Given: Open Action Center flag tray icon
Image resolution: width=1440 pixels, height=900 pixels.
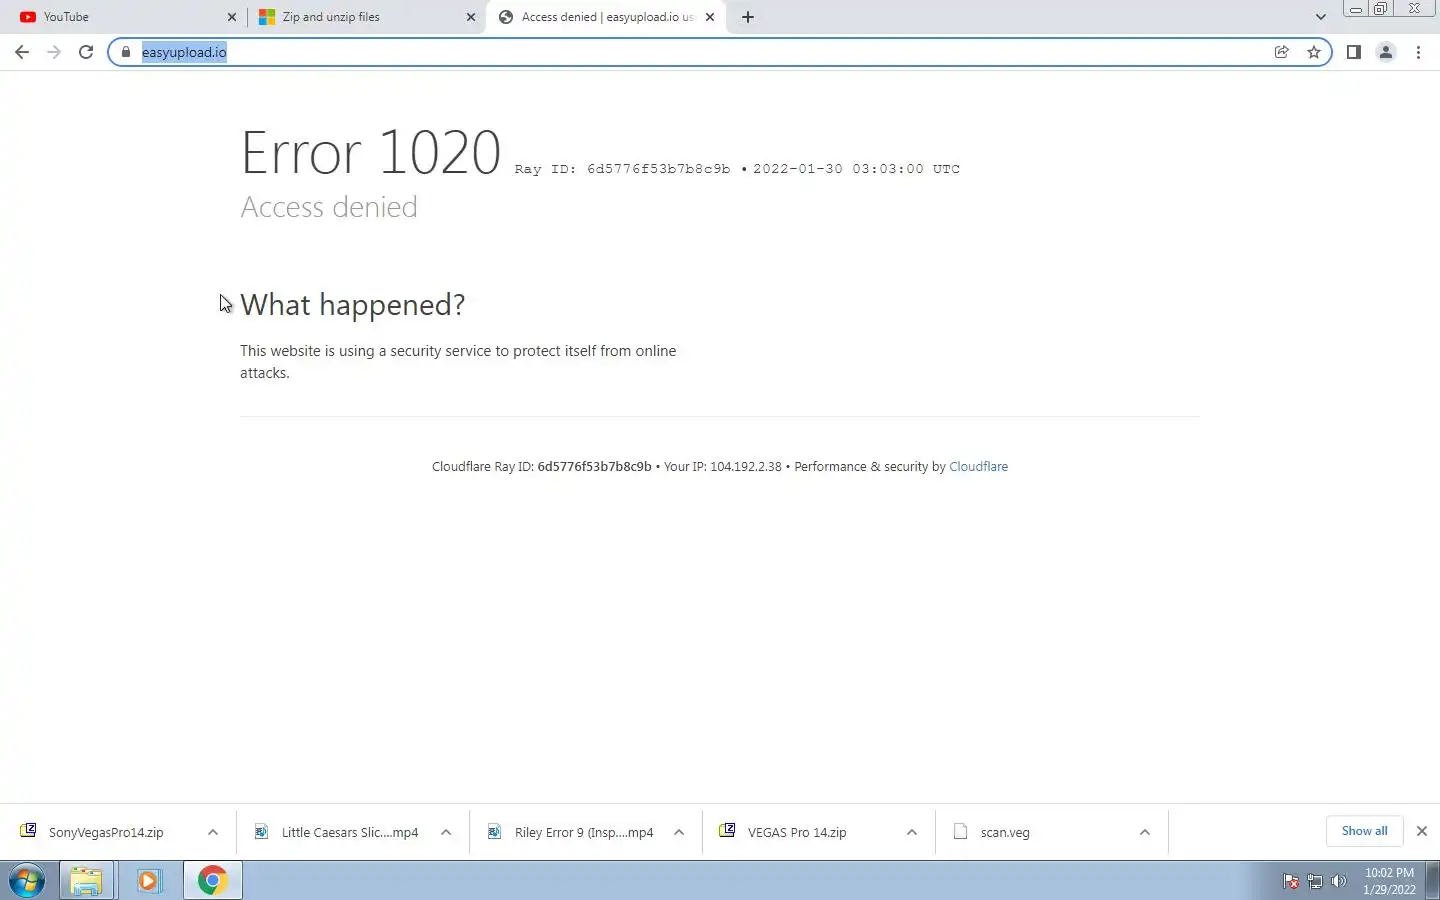Looking at the screenshot, I should [1291, 881].
